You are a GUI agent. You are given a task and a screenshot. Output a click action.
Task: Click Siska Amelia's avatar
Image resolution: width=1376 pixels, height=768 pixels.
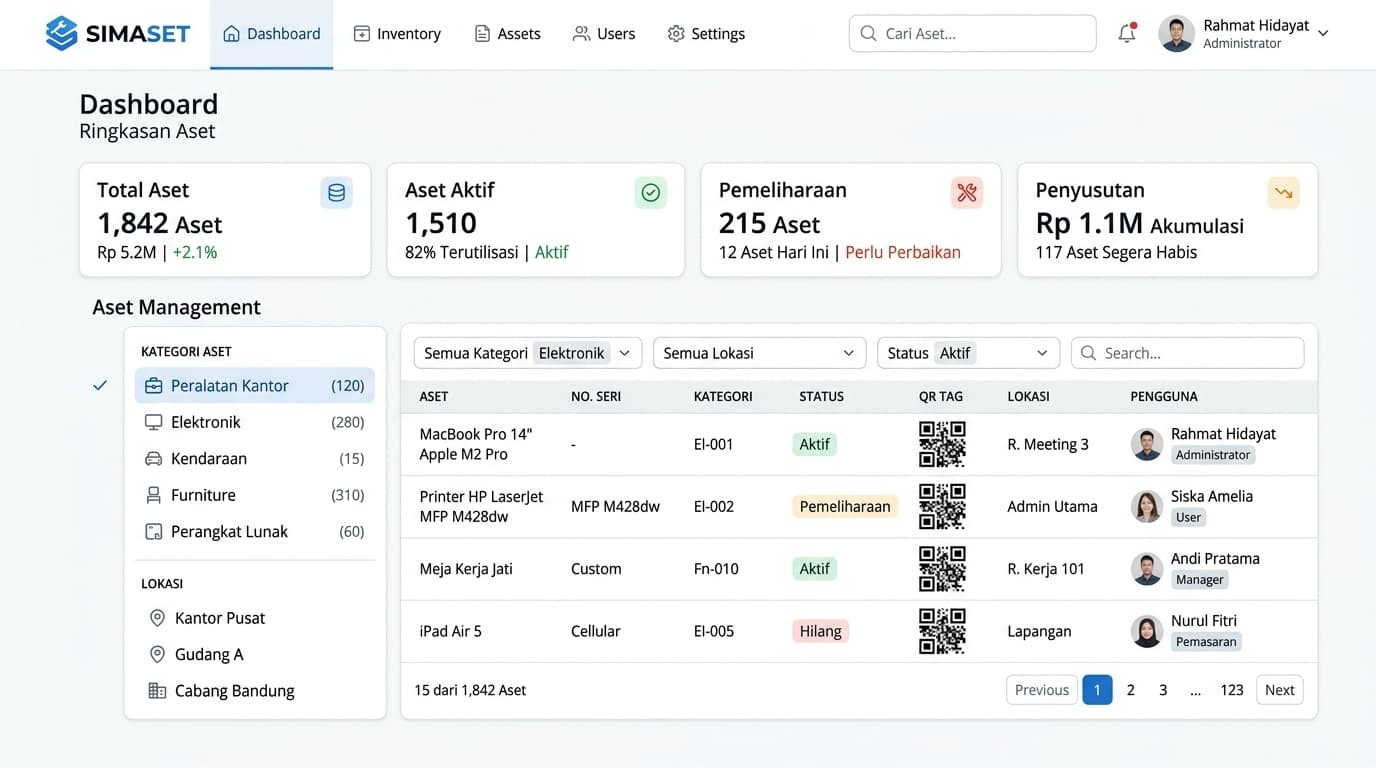[x=1147, y=506]
